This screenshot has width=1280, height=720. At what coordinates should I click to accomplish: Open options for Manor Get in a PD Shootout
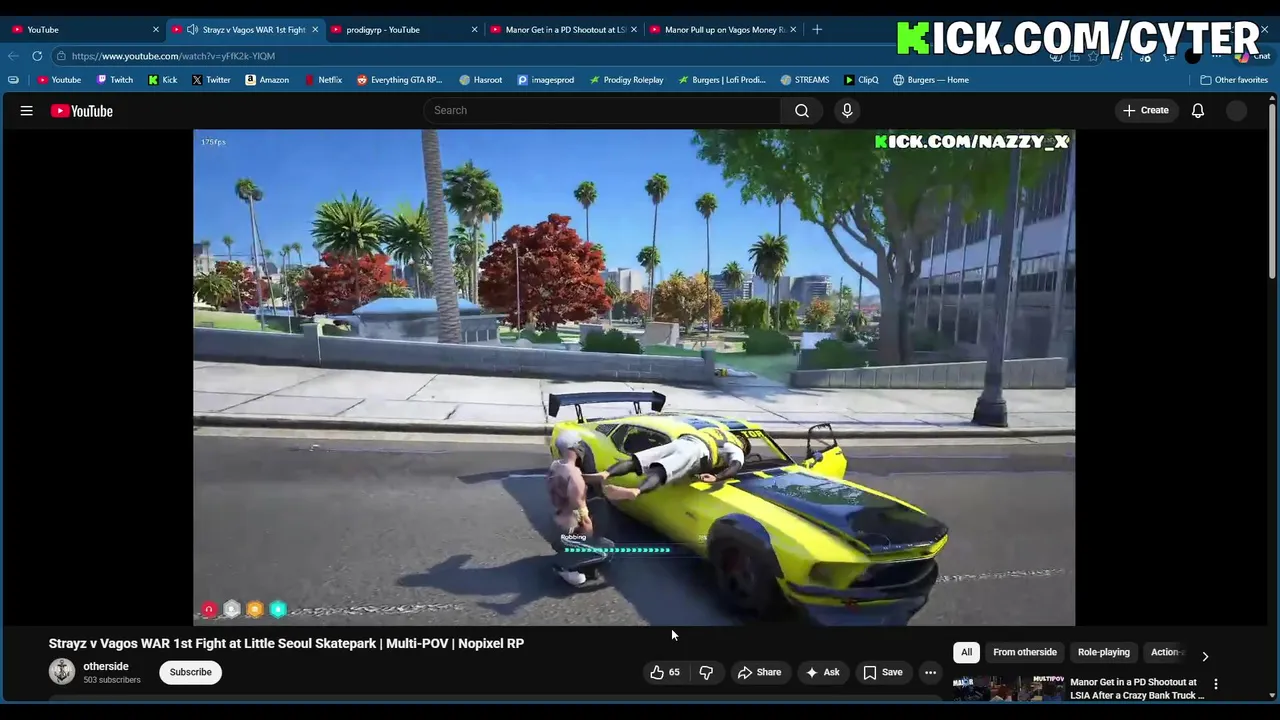tap(1216, 685)
